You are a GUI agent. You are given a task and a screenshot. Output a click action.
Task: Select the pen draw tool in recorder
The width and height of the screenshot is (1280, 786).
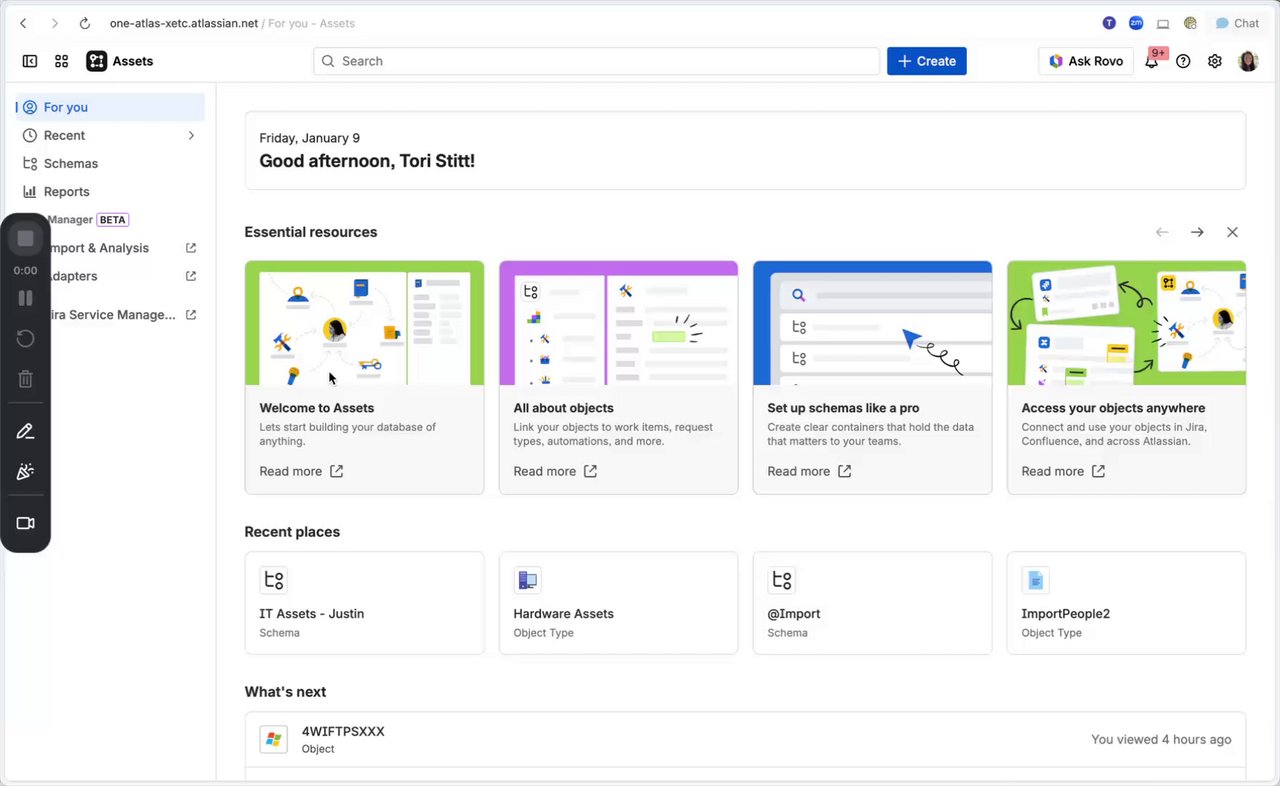[x=26, y=431]
